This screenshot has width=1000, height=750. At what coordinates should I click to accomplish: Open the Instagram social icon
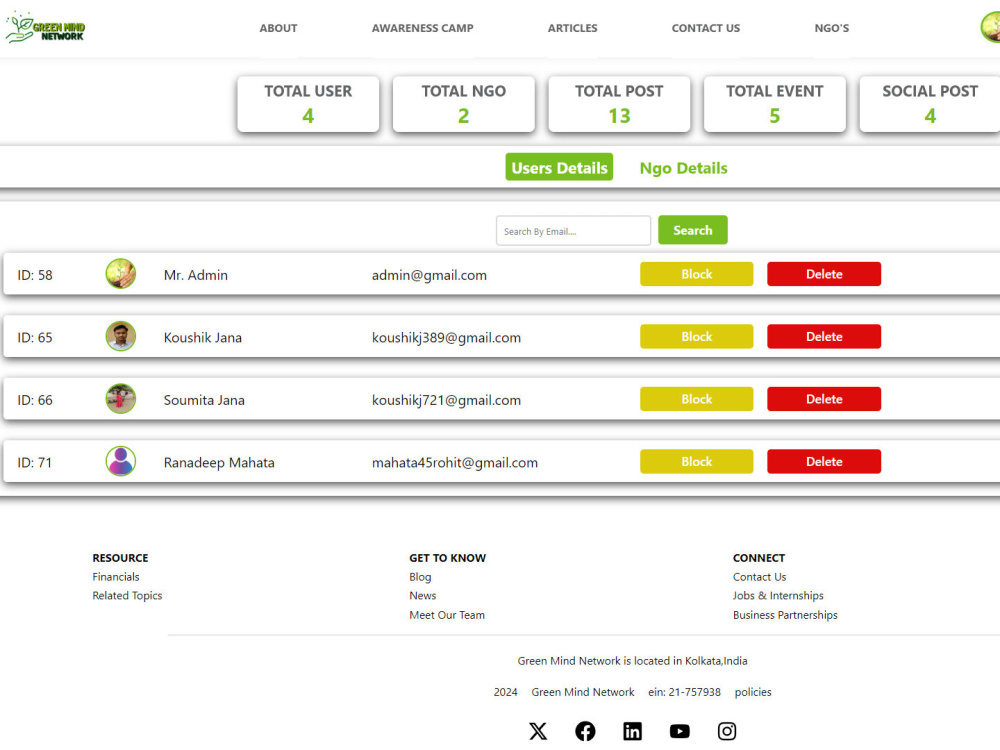(726, 731)
